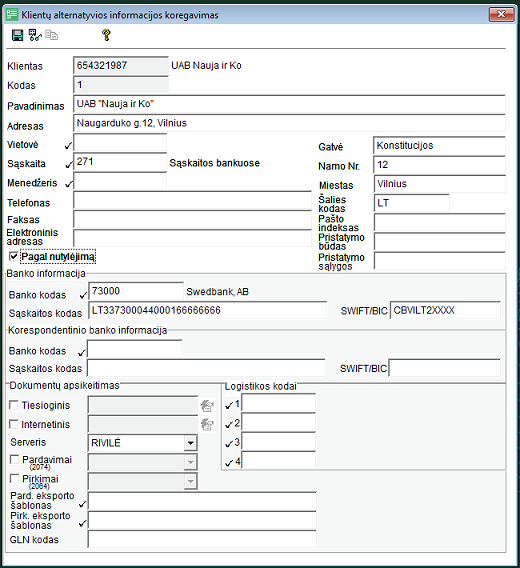Screen dimensions: 520x568
Task: Click the mail icon beside the Internetinis field
Action: pyautogui.click(x=207, y=424)
